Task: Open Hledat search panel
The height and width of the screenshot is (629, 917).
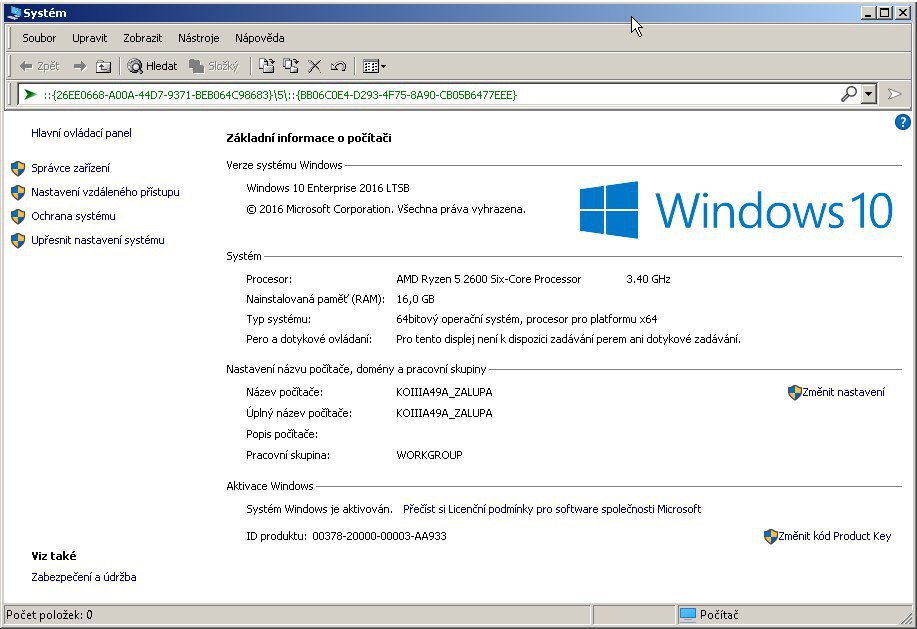Action: (152, 66)
